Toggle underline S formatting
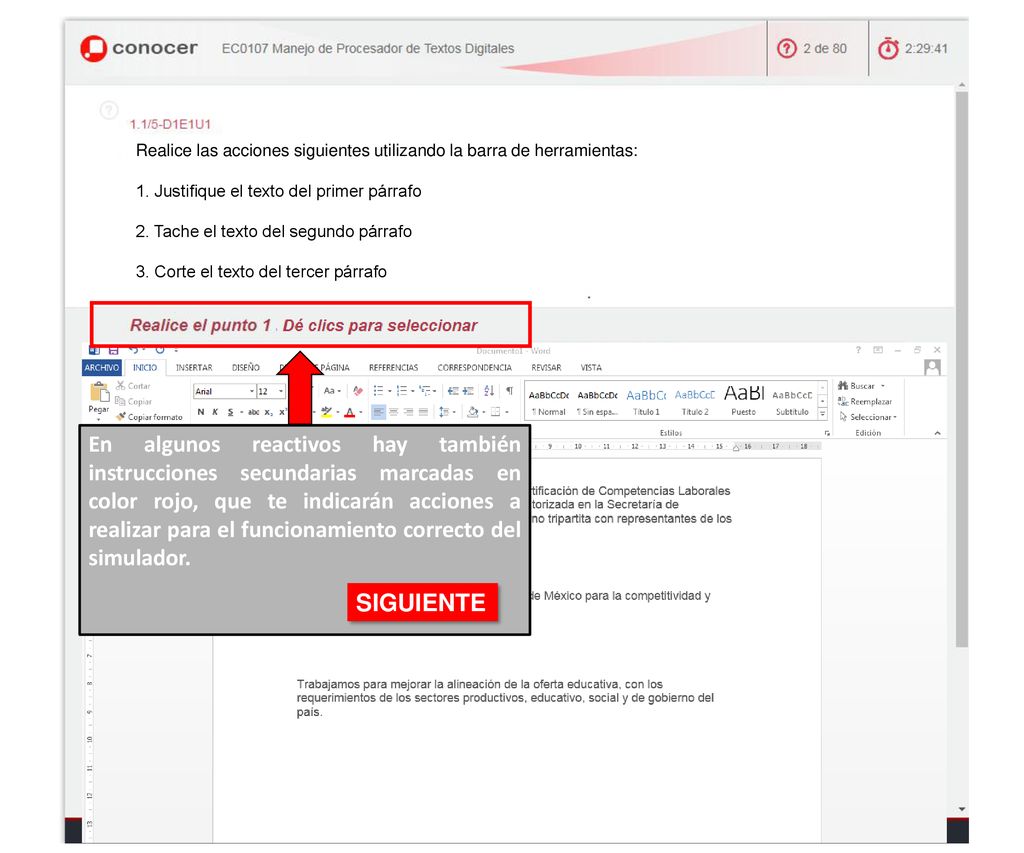The image size is (1024, 853). pyautogui.click(x=231, y=412)
